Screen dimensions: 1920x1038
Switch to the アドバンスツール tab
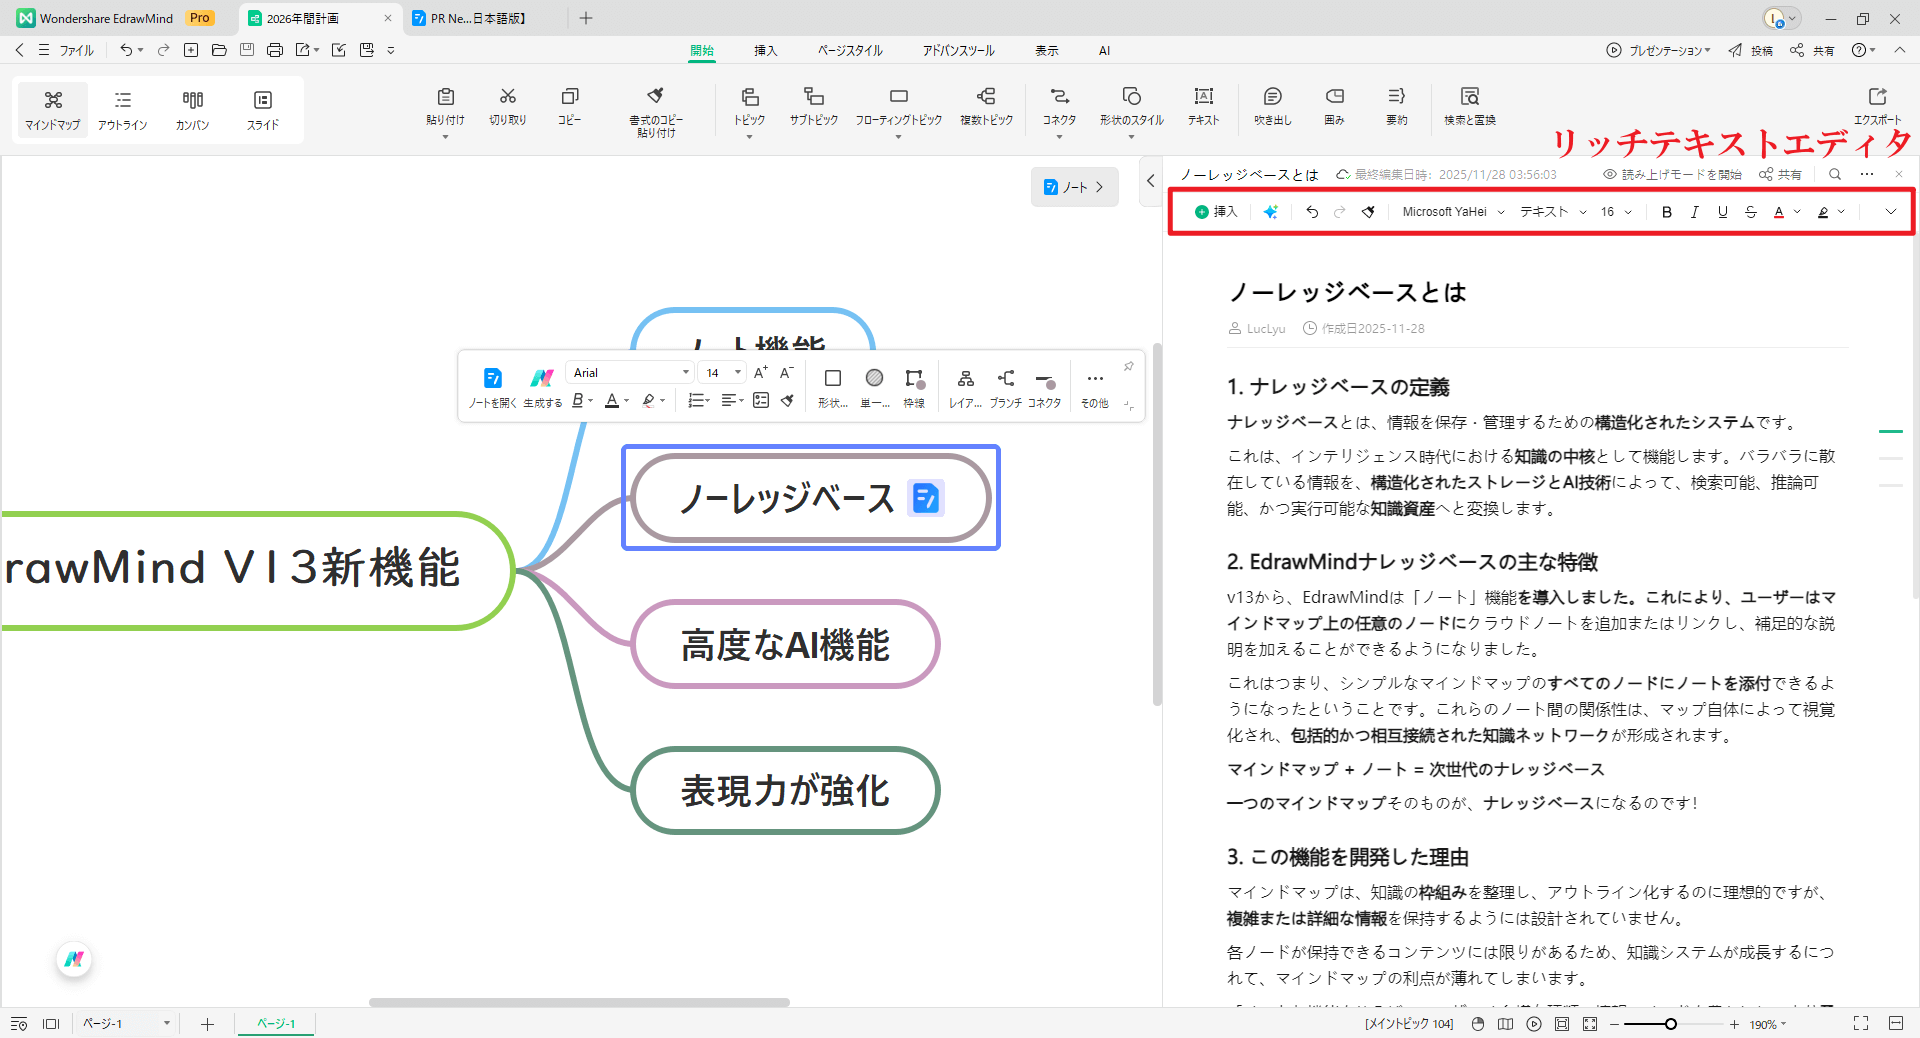pos(958,50)
